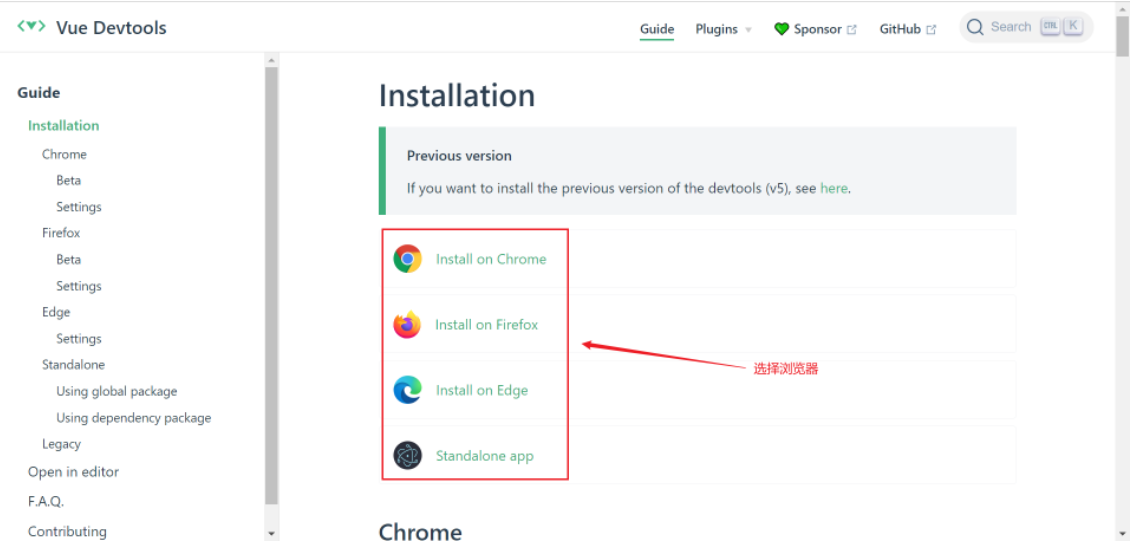This screenshot has height=551, width=1133.
Task: Open the F.A.Q. sidebar page
Action: [x=46, y=501]
